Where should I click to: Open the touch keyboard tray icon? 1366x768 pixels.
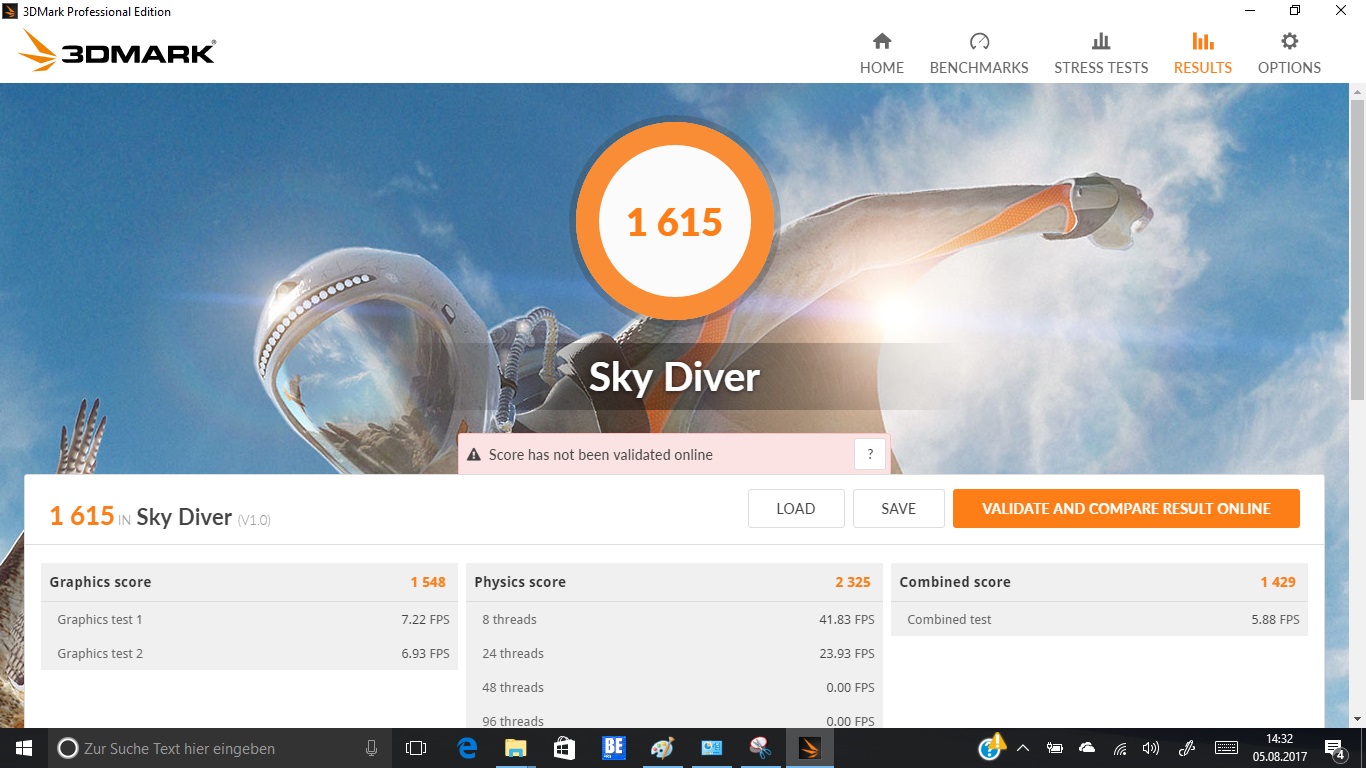pyautogui.click(x=1226, y=748)
